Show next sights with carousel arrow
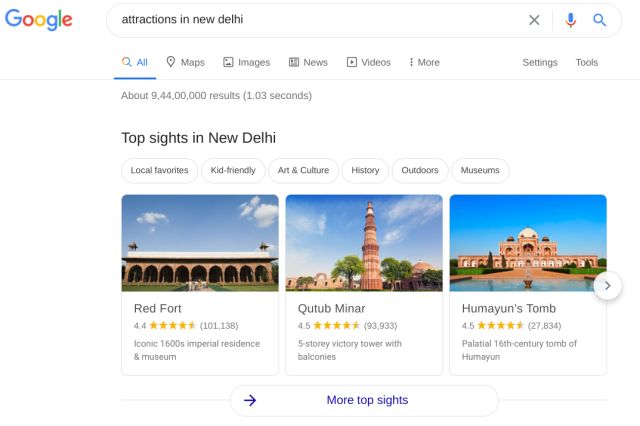Image resolution: width=640 pixels, height=426 pixels. pyautogui.click(x=607, y=286)
